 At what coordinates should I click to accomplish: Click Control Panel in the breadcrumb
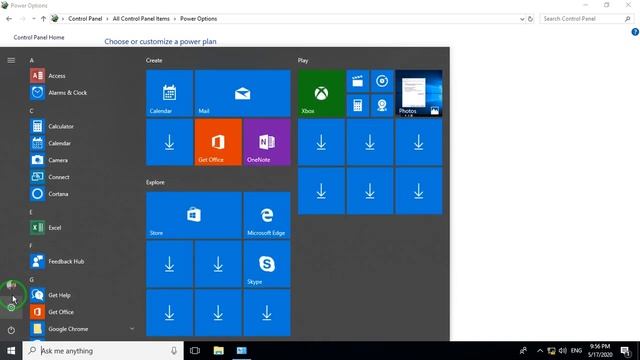(x=85, y=19)
